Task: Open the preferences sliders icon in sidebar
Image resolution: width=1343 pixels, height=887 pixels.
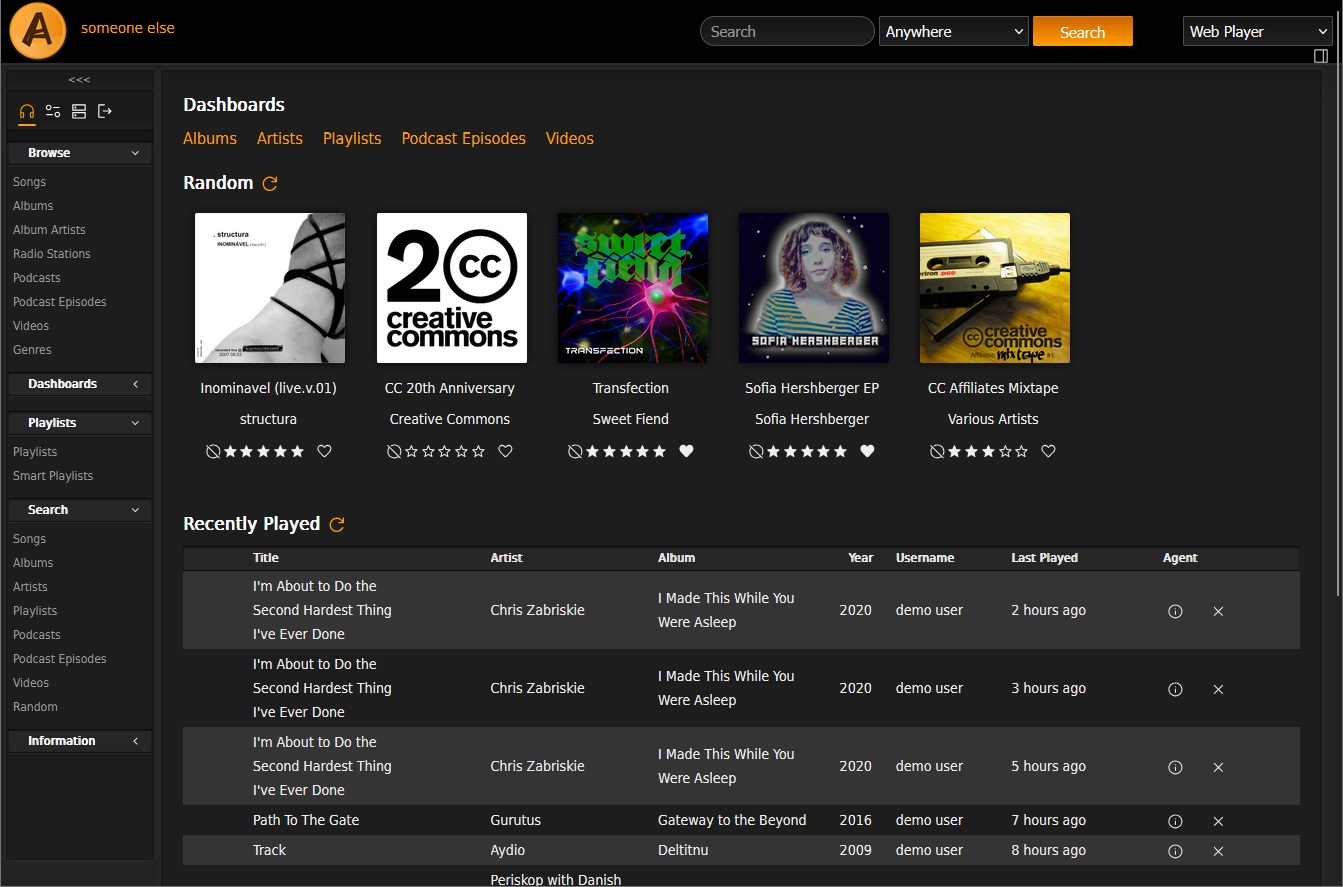Action: 53,111
